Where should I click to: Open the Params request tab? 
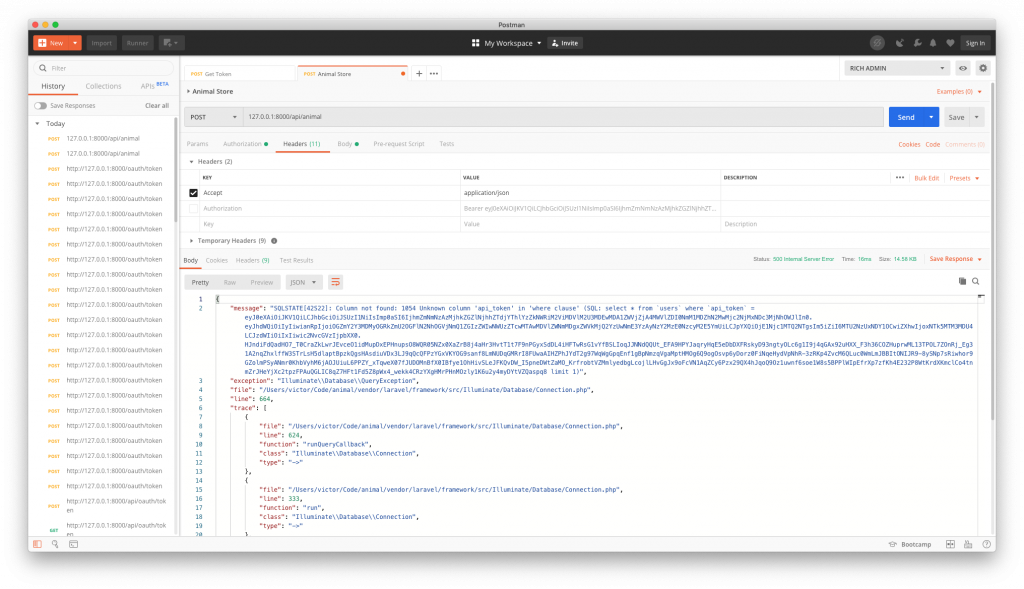point(197,144)
